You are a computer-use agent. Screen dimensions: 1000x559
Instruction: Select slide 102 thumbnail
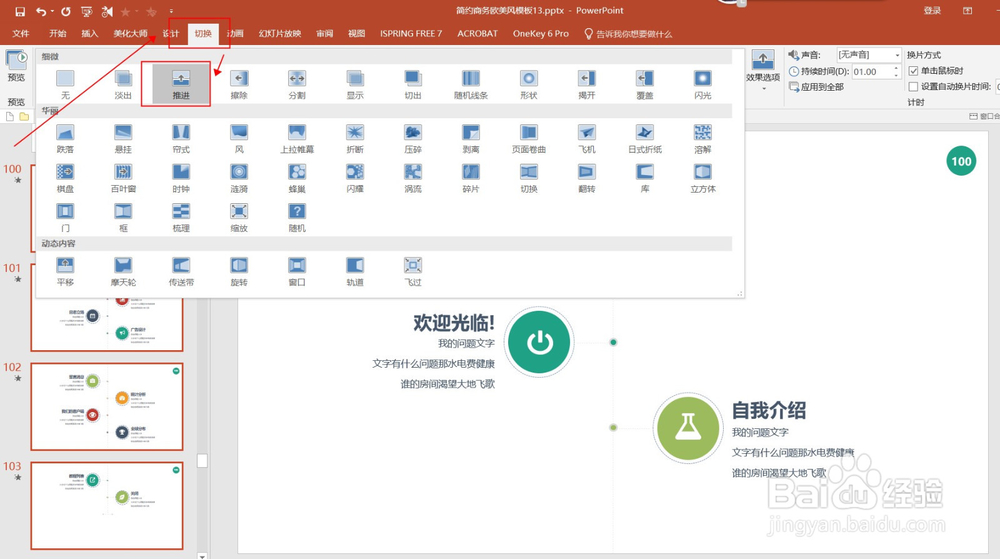107,407
